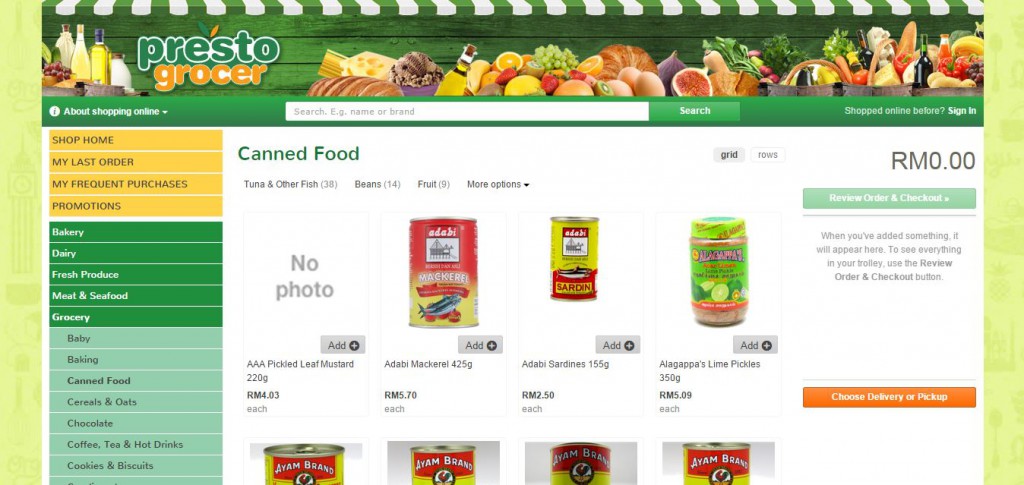Click the info icon beside About shopping online
The height and width of the screenshot is (485, 1024).
54,112
